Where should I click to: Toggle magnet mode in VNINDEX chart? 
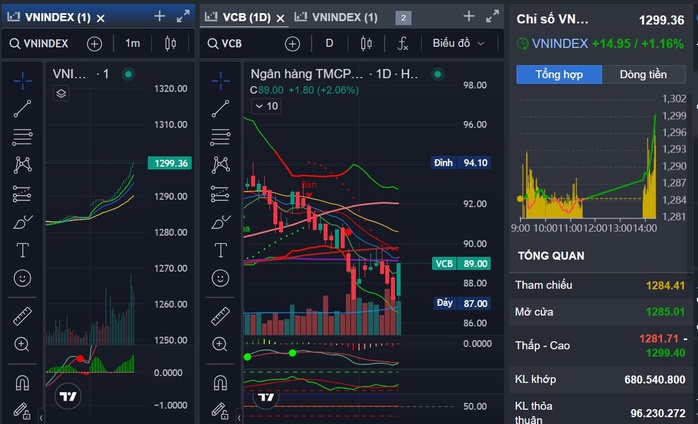22,382
